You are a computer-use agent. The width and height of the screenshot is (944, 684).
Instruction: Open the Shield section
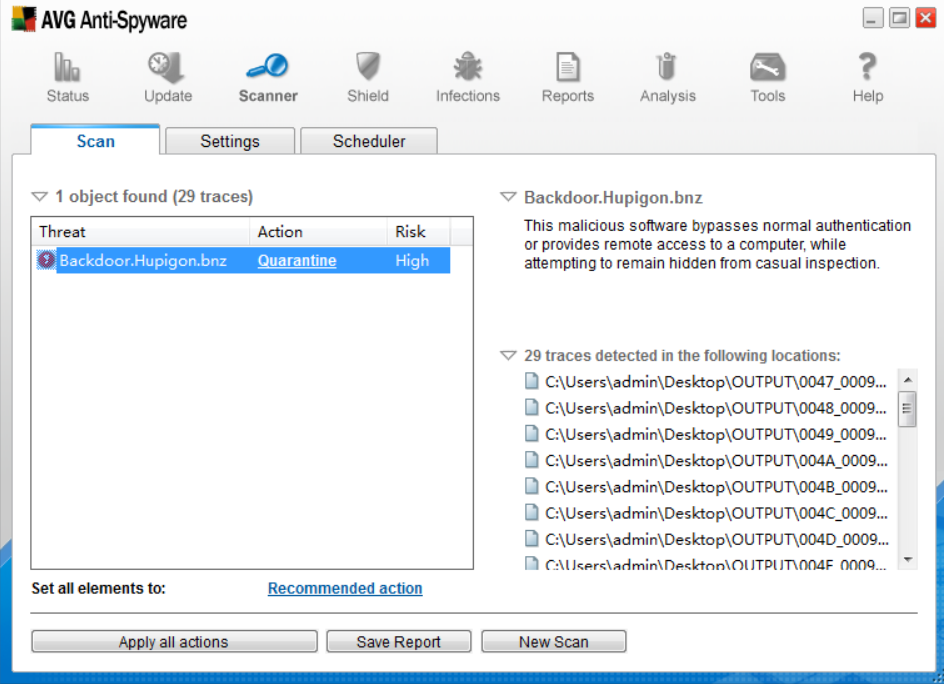tap(368, 77)
